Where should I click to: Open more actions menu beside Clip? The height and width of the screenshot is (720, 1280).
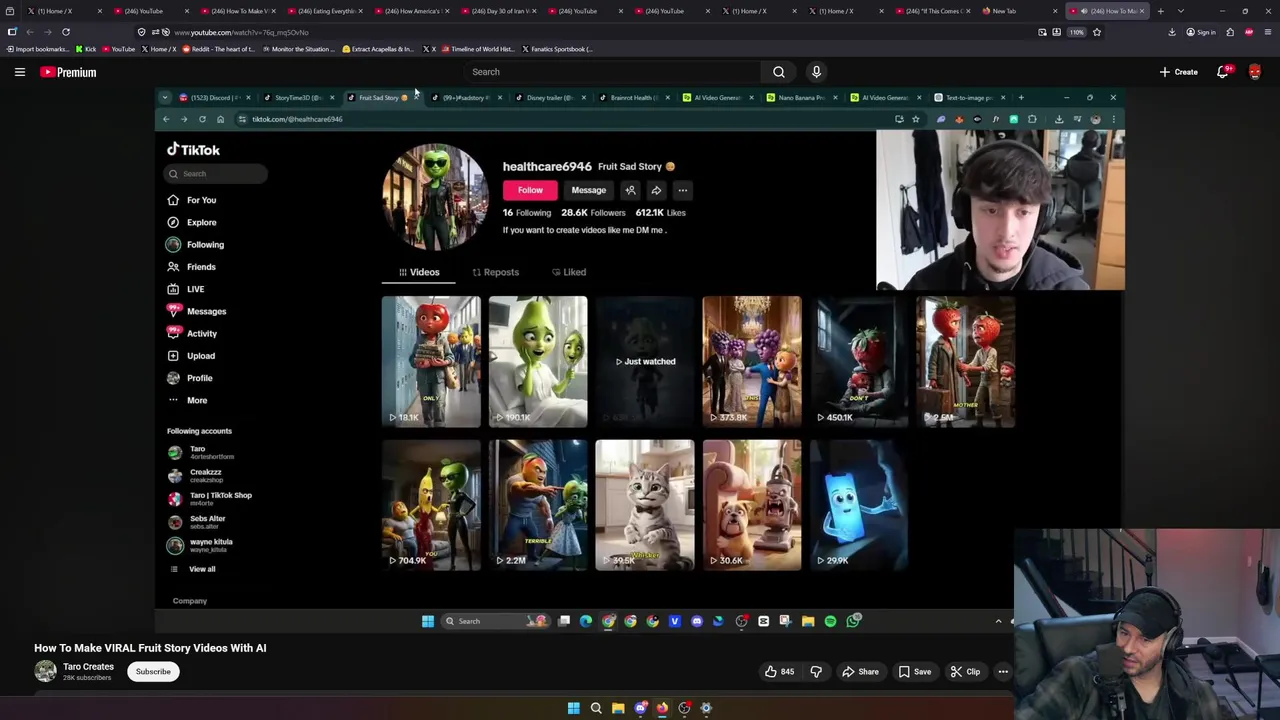point(1003,672)
